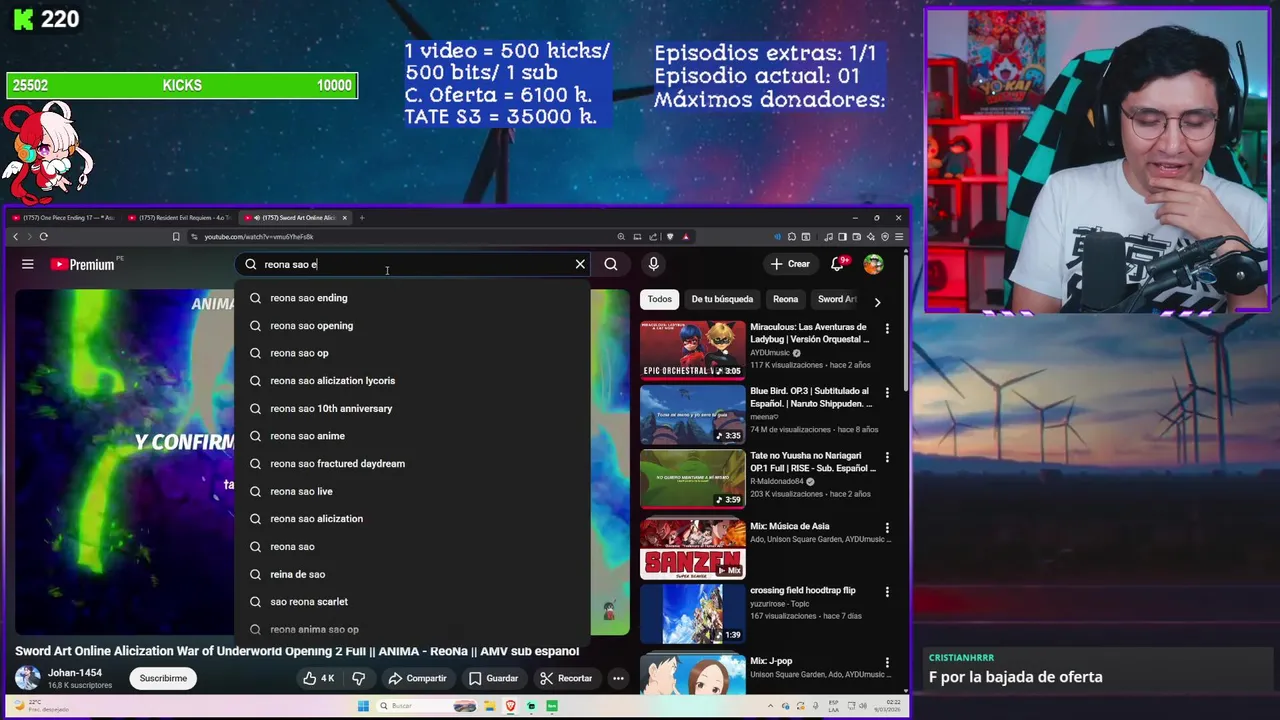Viewport: 1280px width, 720px height.
Task: Open the YouTube account avatar menu
Action: (x=874, y=264)
